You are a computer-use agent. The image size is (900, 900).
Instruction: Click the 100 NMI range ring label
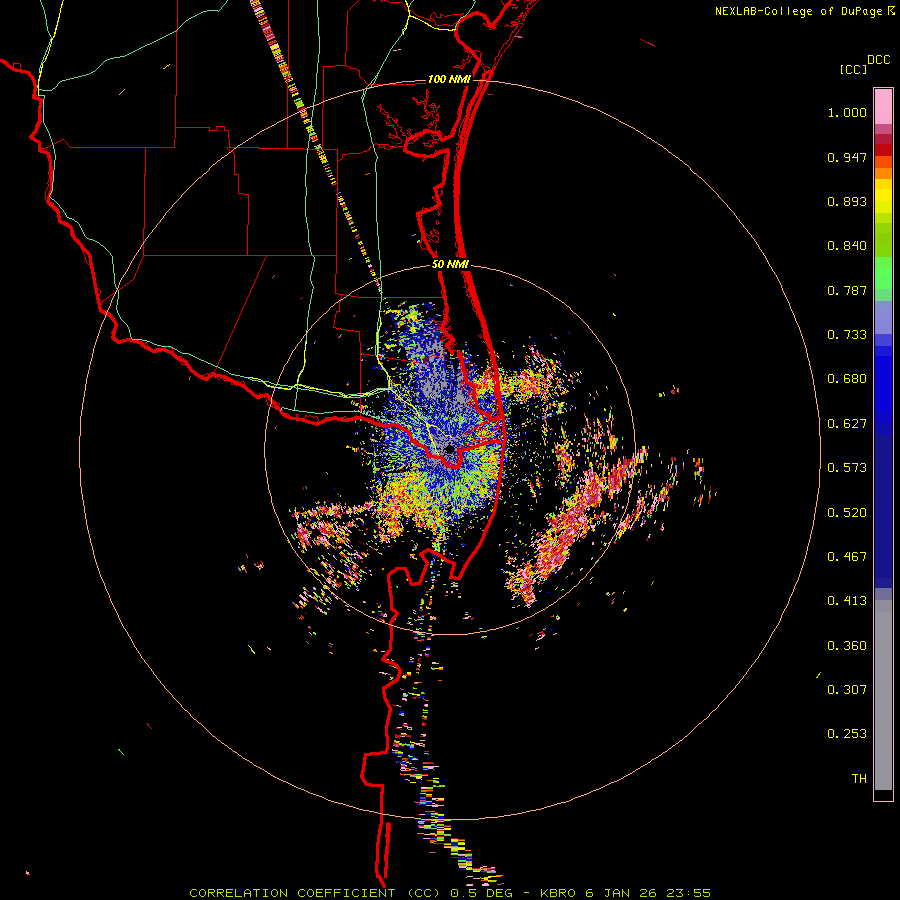[449, 79]
